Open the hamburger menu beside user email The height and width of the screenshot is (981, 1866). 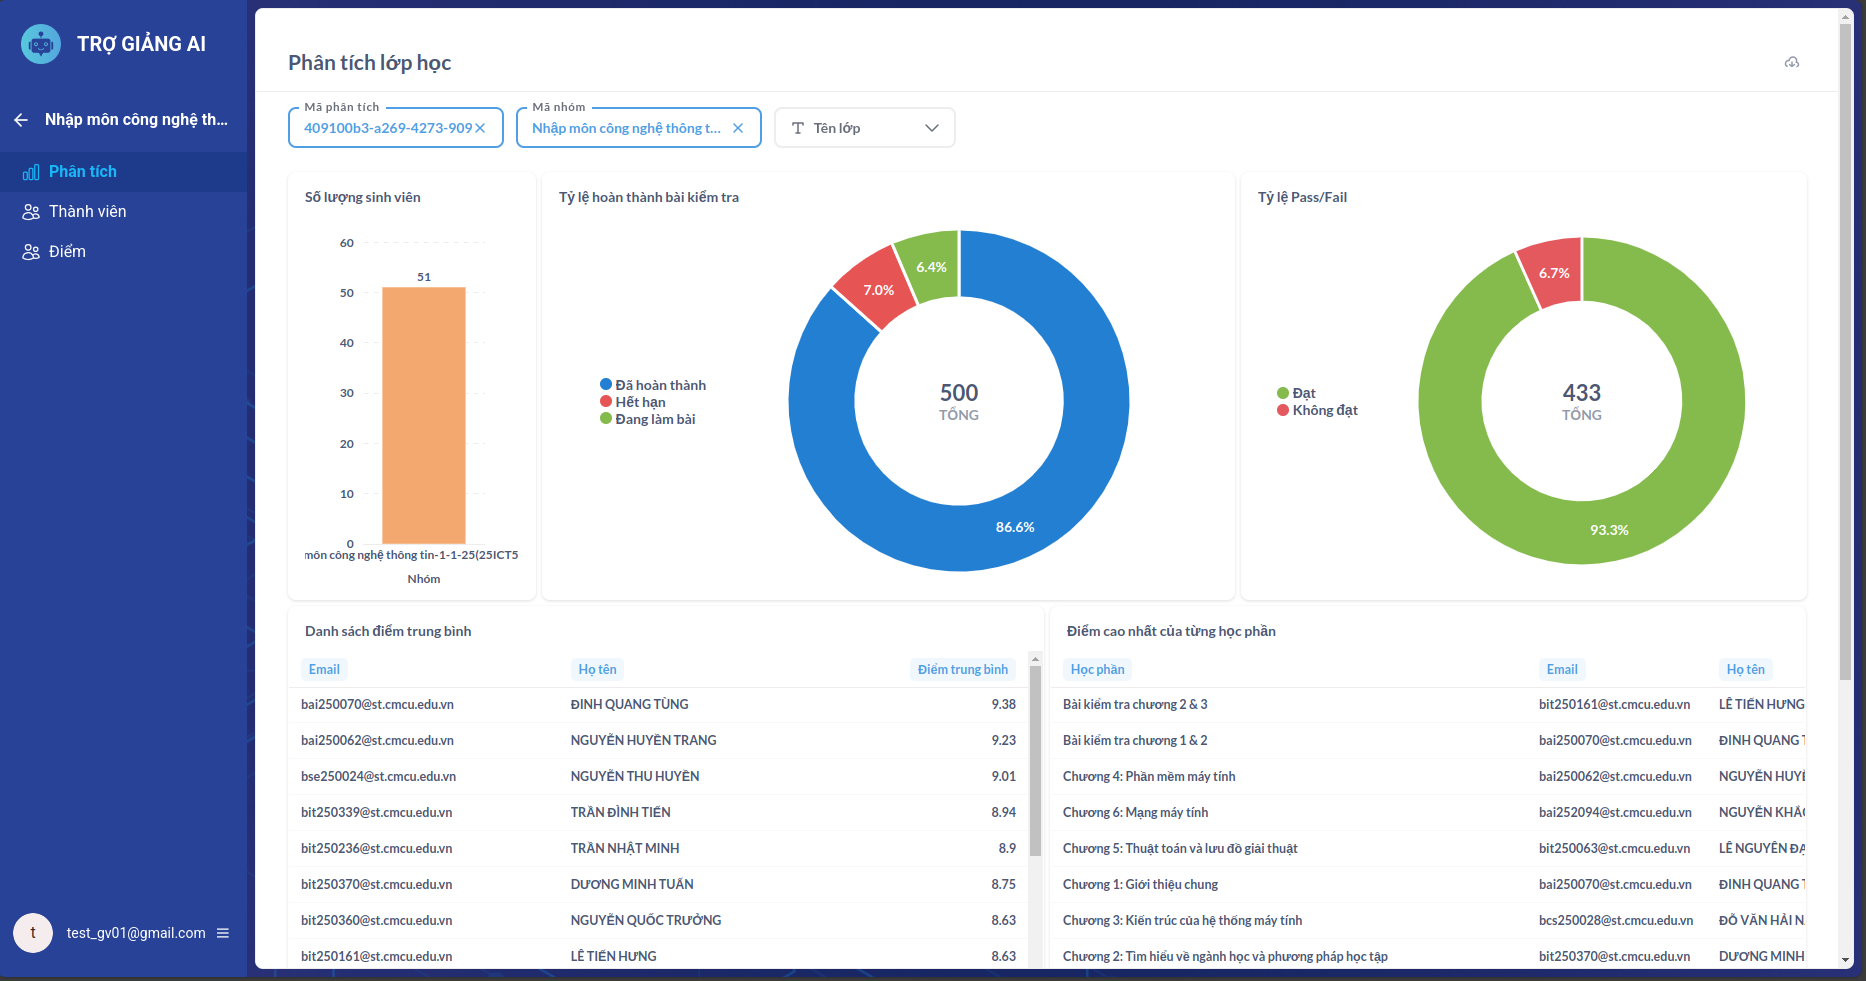click(223, 933)
